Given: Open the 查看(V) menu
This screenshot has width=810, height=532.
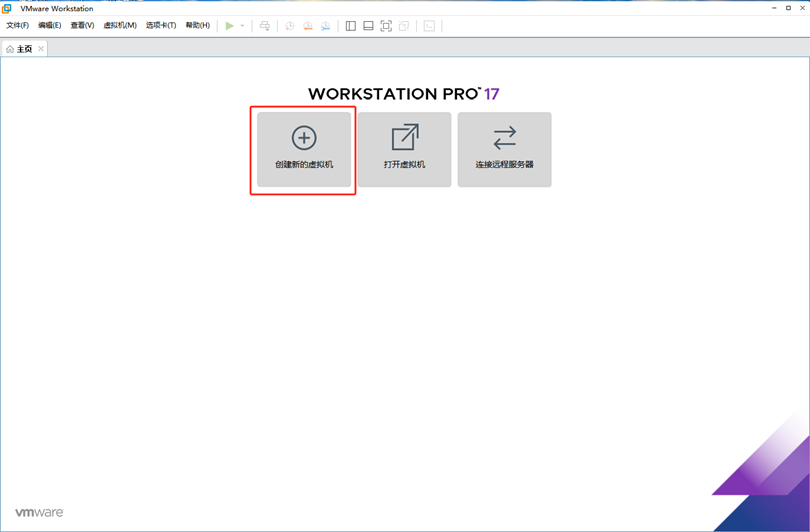Looking at the screenshot, I should coord(82,25).
